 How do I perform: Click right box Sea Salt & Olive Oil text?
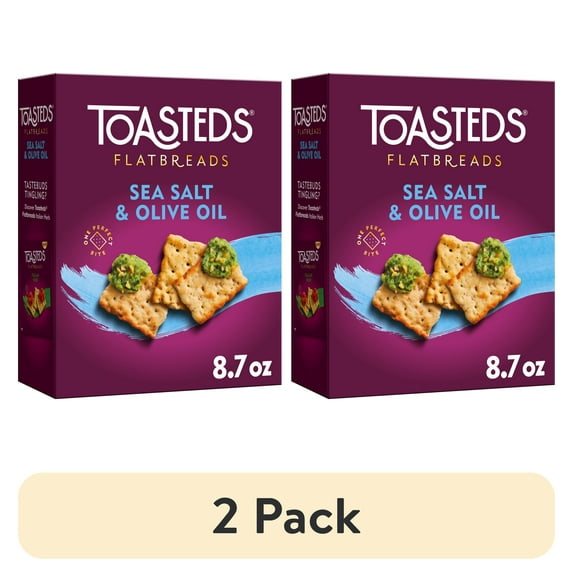point(444,202)
